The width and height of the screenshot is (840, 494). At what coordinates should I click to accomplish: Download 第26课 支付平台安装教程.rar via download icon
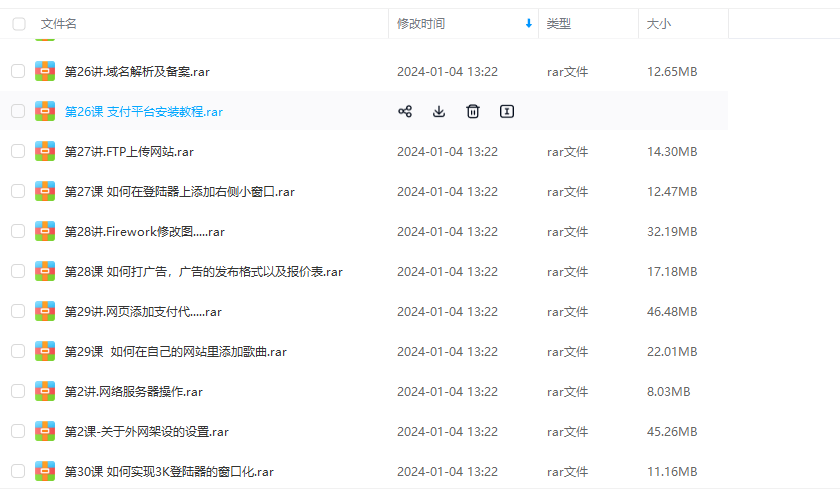[x=439, y=111]
